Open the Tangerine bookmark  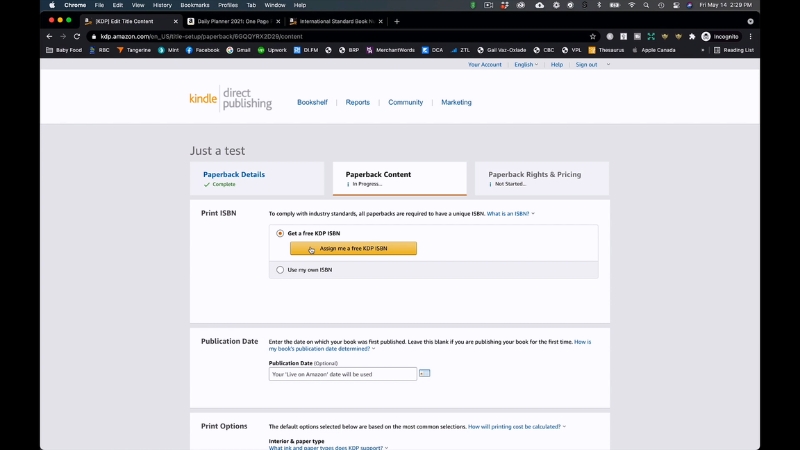[x=134, y=50]
